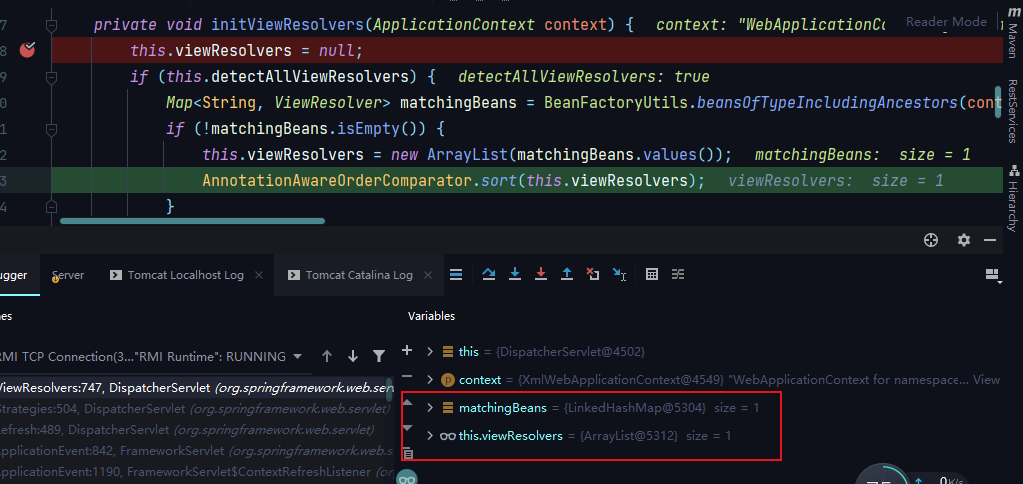This screenshot has height=484, width=1023.
Task: Open the debugger layout settings icon
Action: 993,275
